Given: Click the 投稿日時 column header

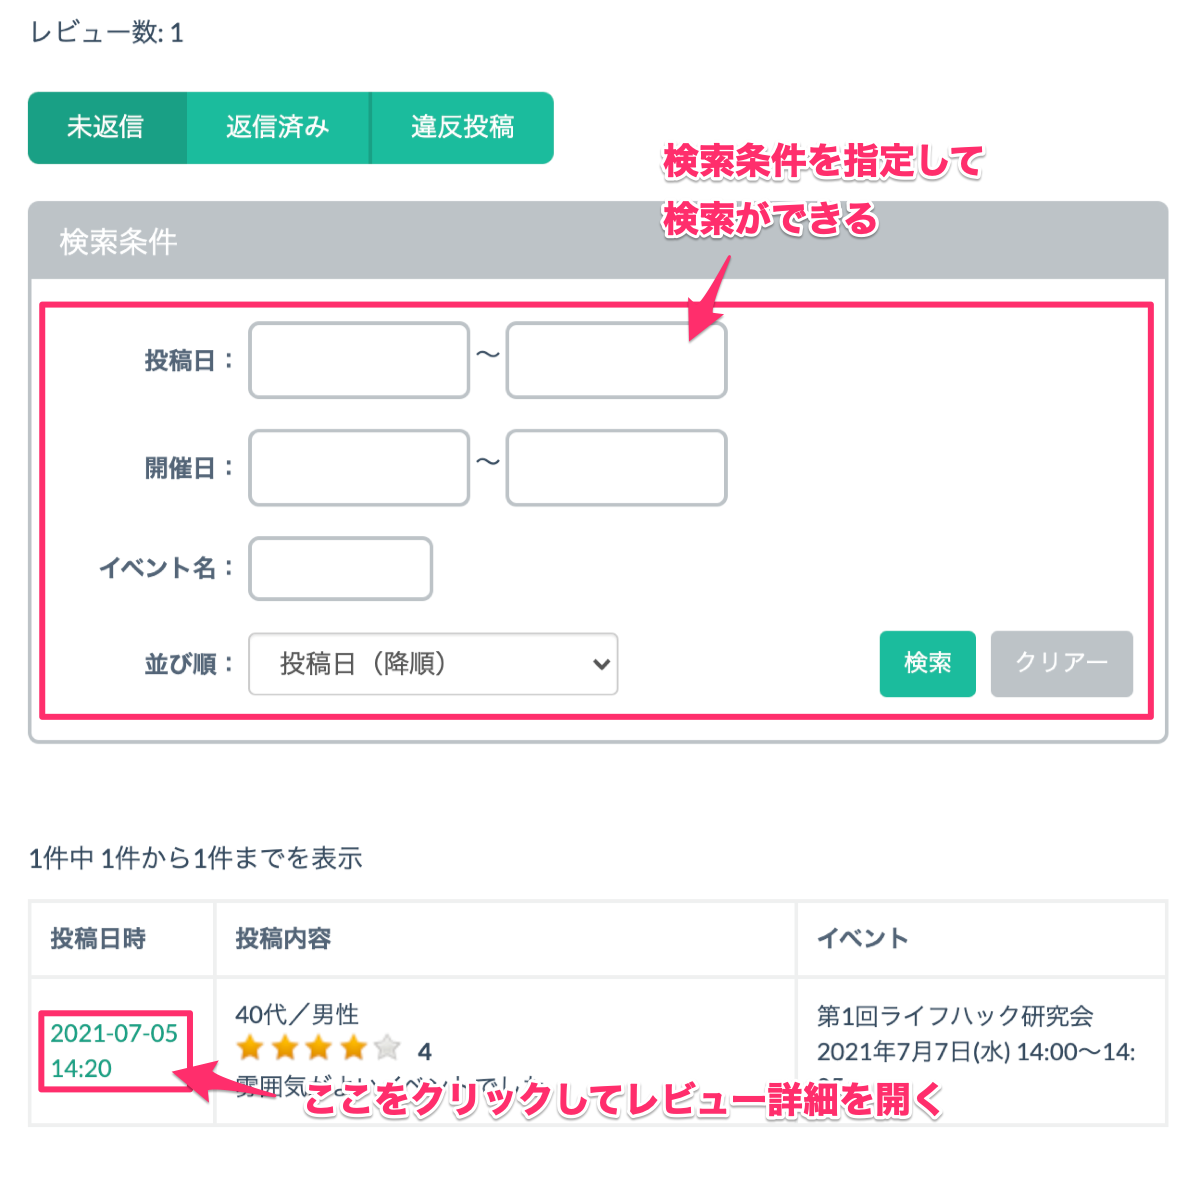Looking at the screenshot, I should pos(98,939).
